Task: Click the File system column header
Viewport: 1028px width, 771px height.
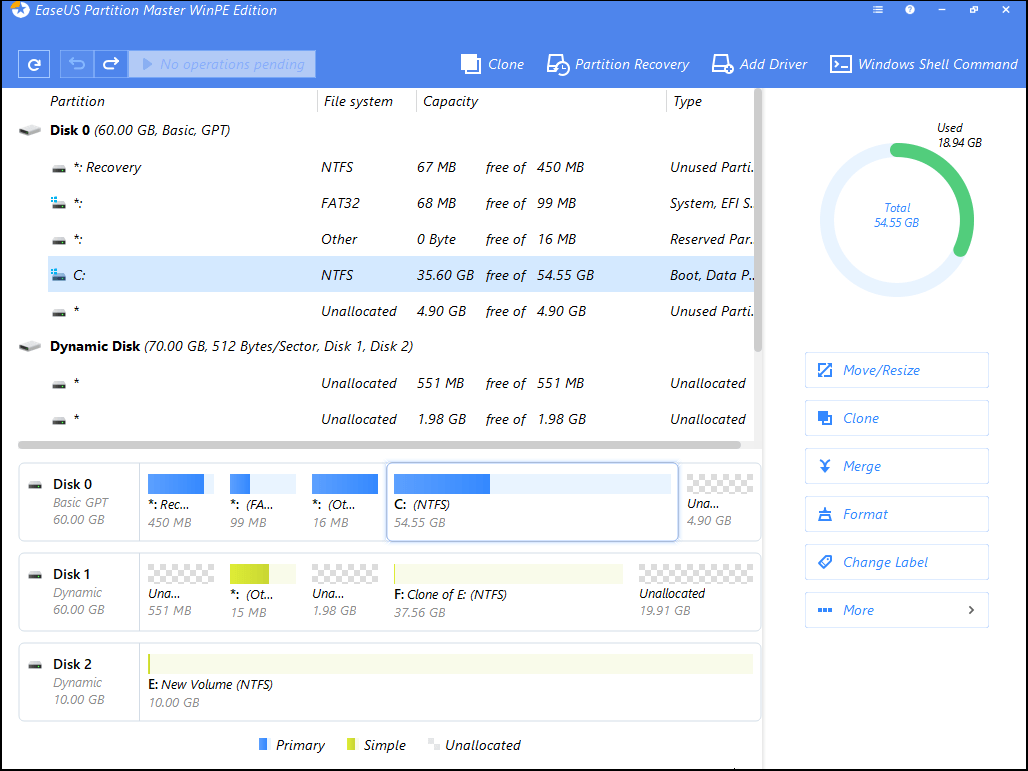Action: click(x=358, y=101)
